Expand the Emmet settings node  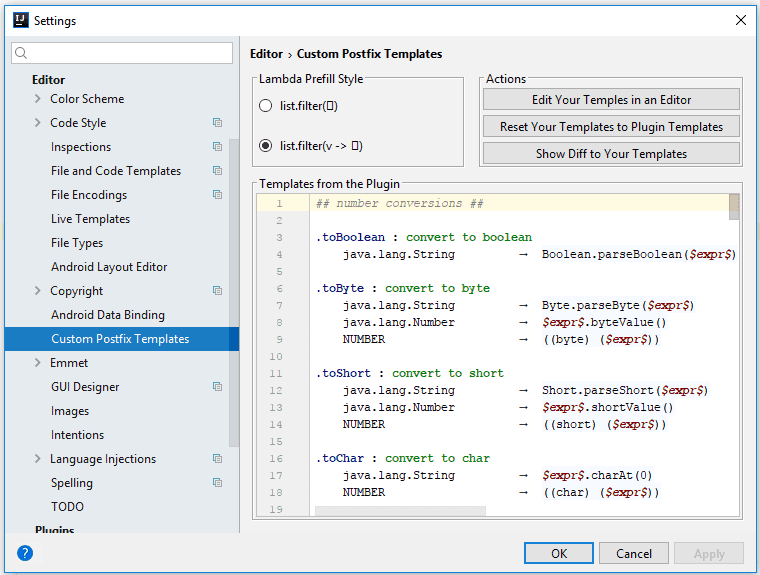(38, 363)
